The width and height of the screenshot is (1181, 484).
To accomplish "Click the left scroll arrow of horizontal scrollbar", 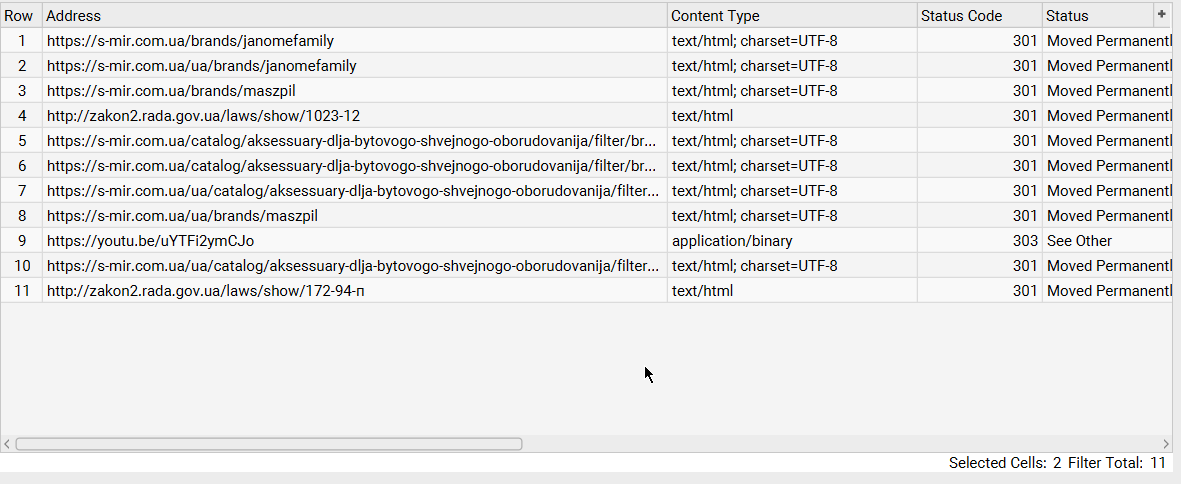I will coord(7,443).
